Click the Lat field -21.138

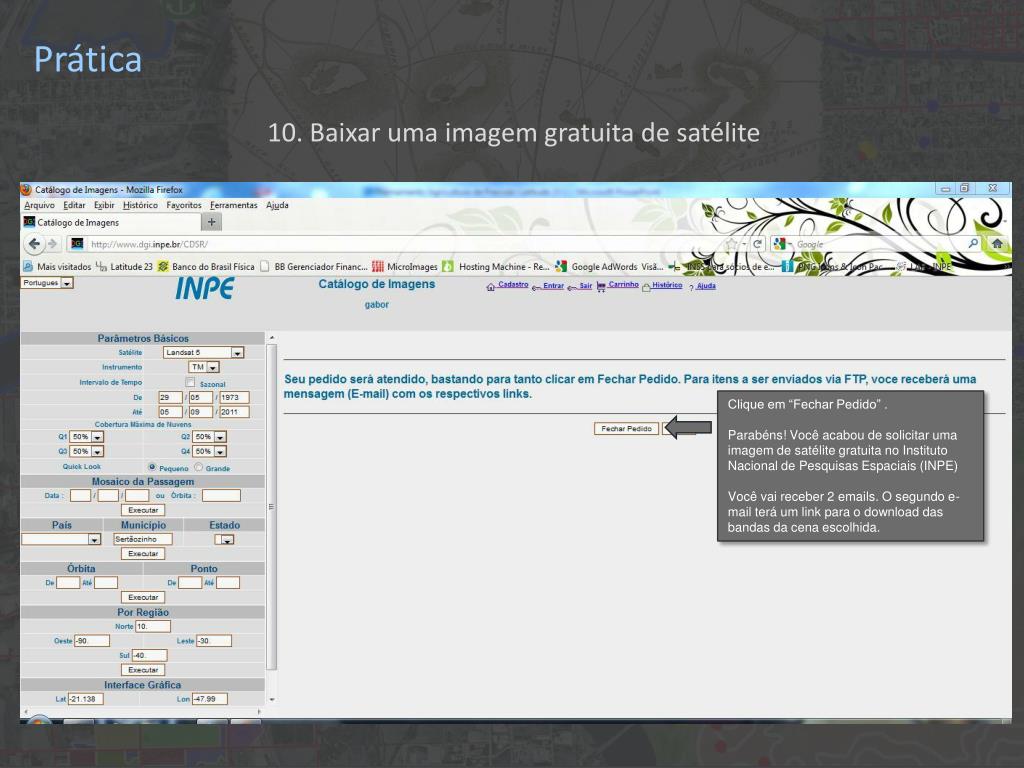85,699
